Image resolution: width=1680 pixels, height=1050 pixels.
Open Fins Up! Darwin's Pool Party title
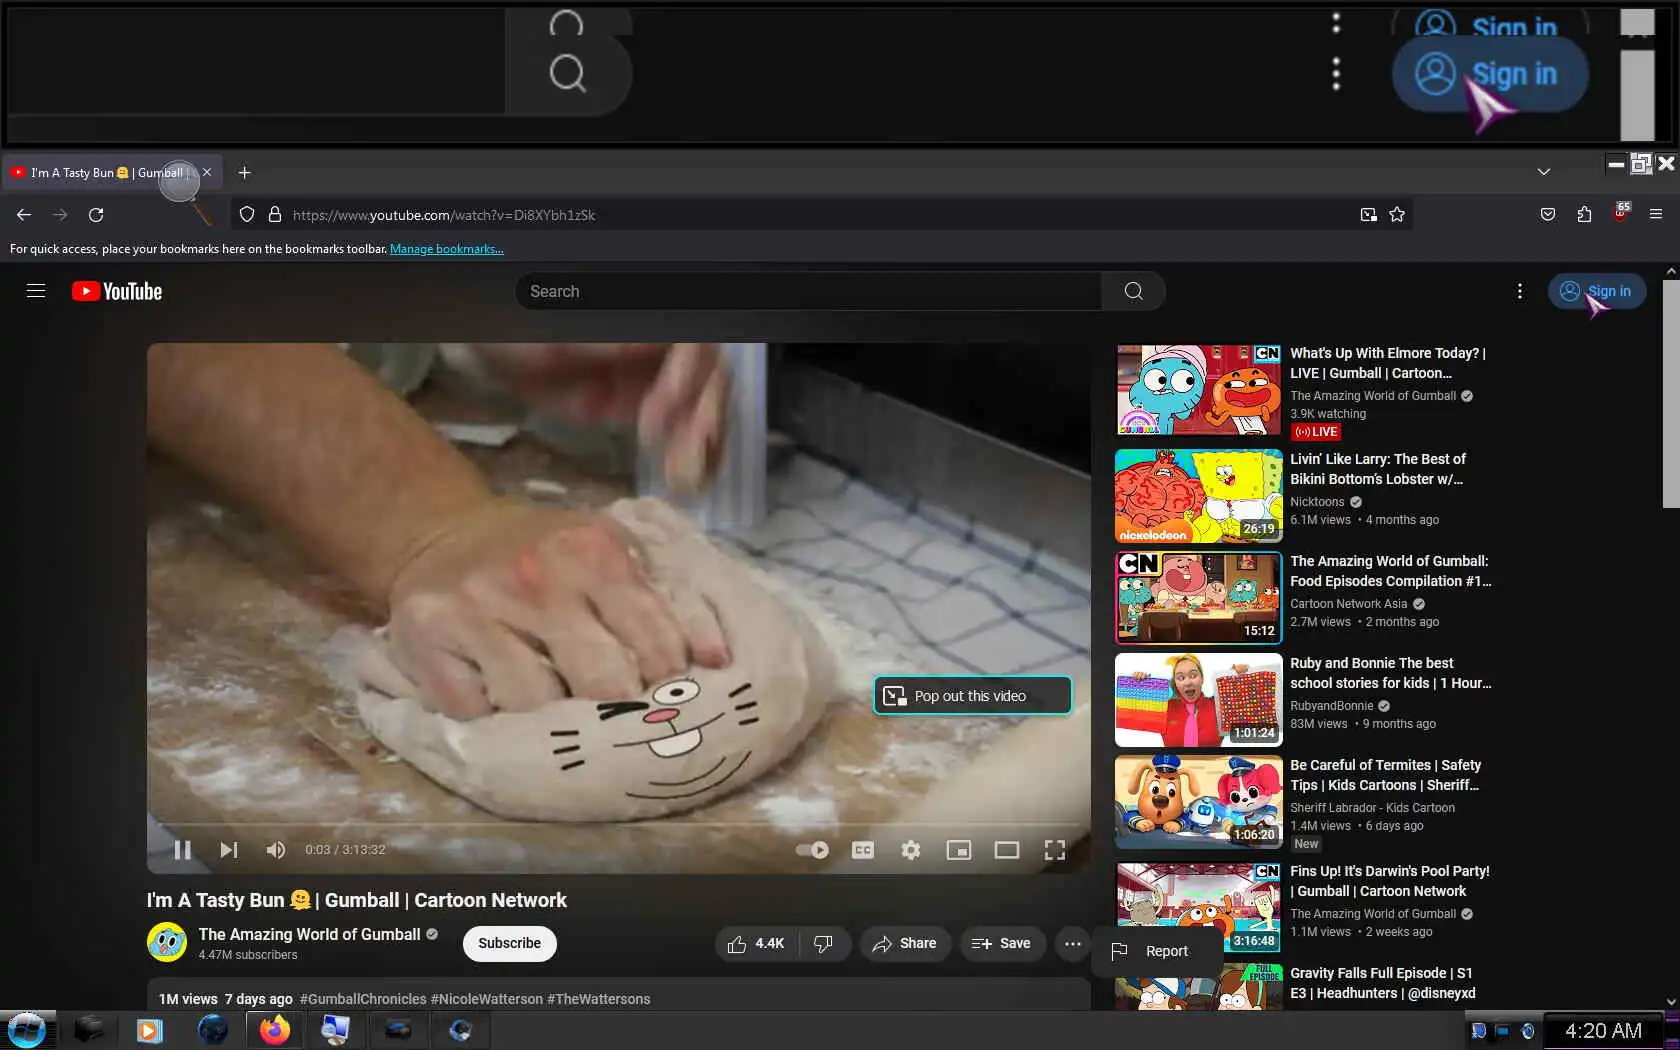tap(1390, 881)
